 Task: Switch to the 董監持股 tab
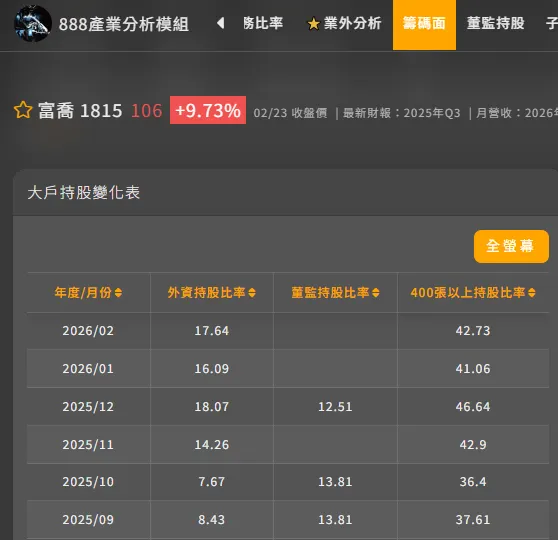coord(495,23)
